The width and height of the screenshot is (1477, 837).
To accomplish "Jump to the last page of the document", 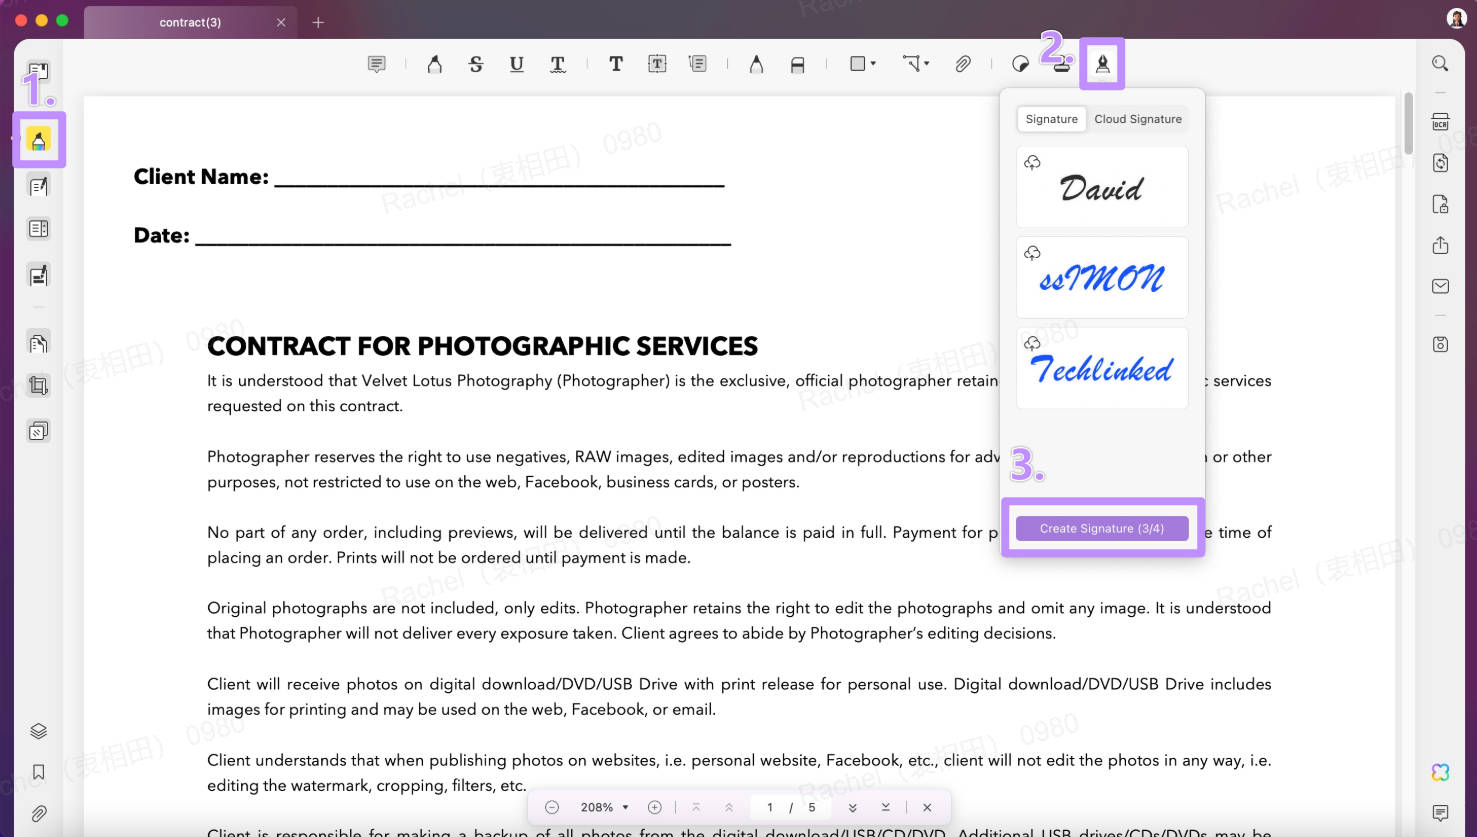I will tap(884, 807).
